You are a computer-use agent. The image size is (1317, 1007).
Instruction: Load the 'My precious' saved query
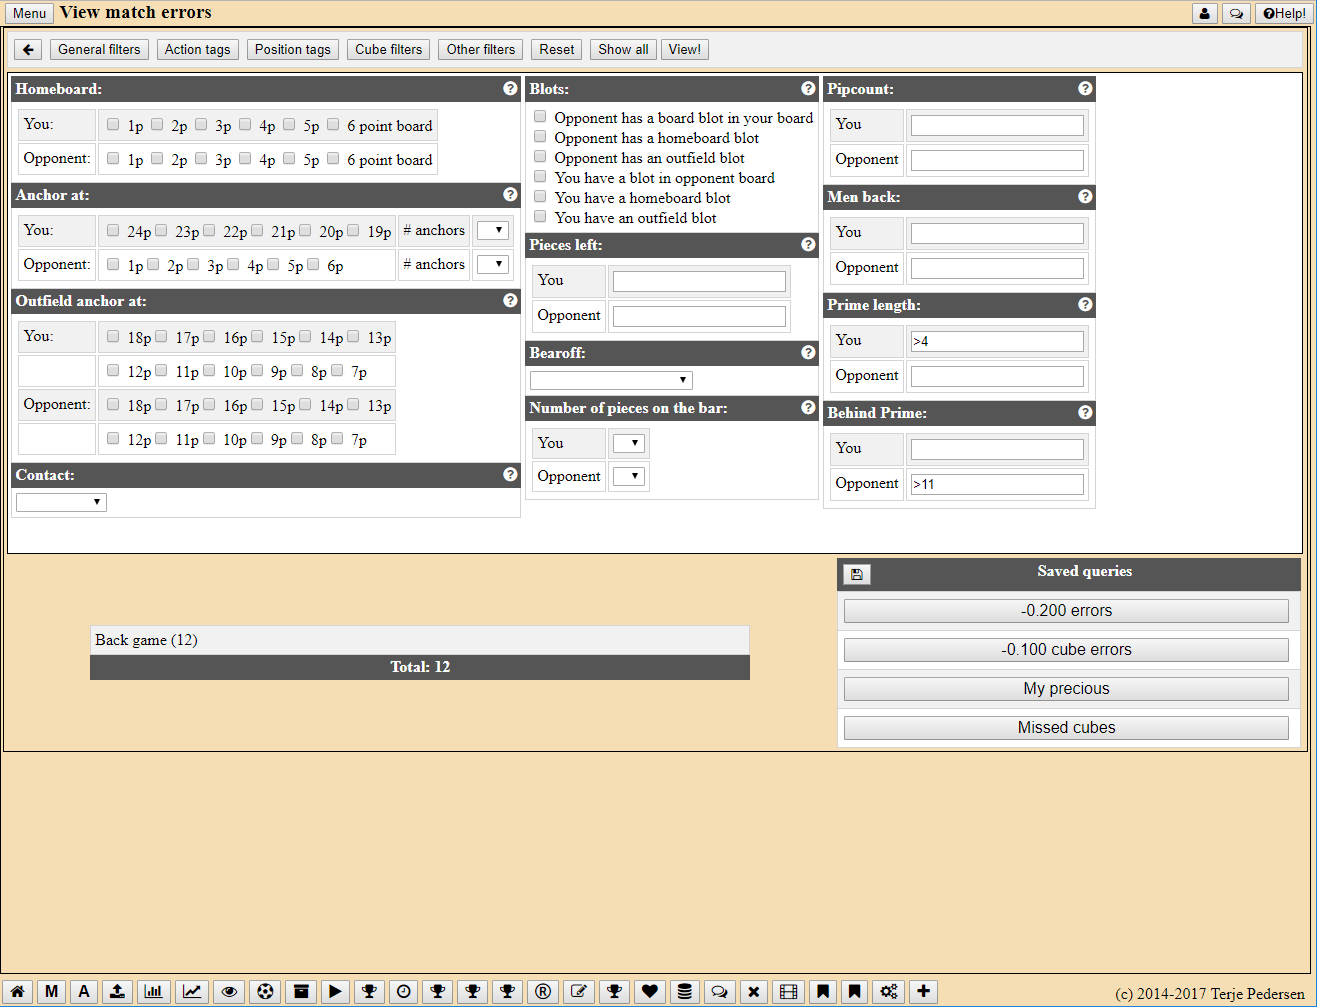[x=1066, y=689]
